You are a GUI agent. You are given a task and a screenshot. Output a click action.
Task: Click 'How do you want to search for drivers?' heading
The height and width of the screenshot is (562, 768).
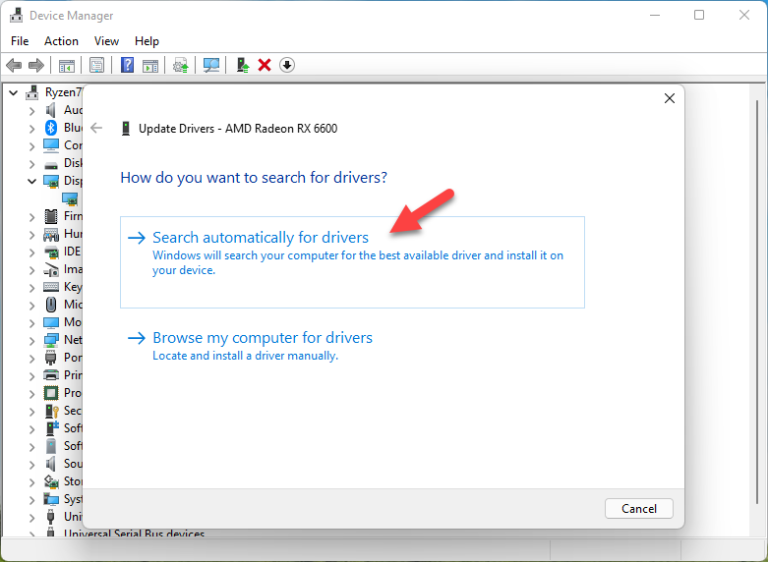pos(254,177)
